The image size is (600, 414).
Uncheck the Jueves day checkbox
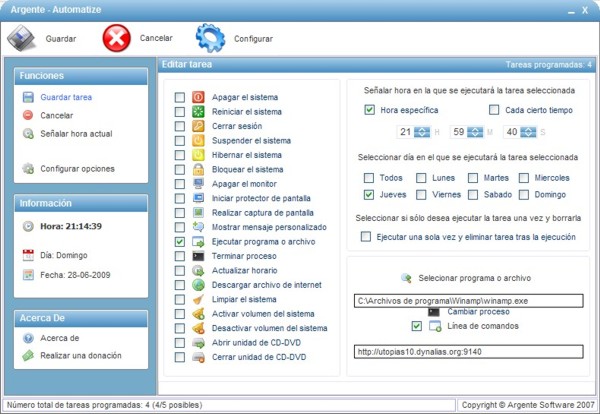(369, 194)
